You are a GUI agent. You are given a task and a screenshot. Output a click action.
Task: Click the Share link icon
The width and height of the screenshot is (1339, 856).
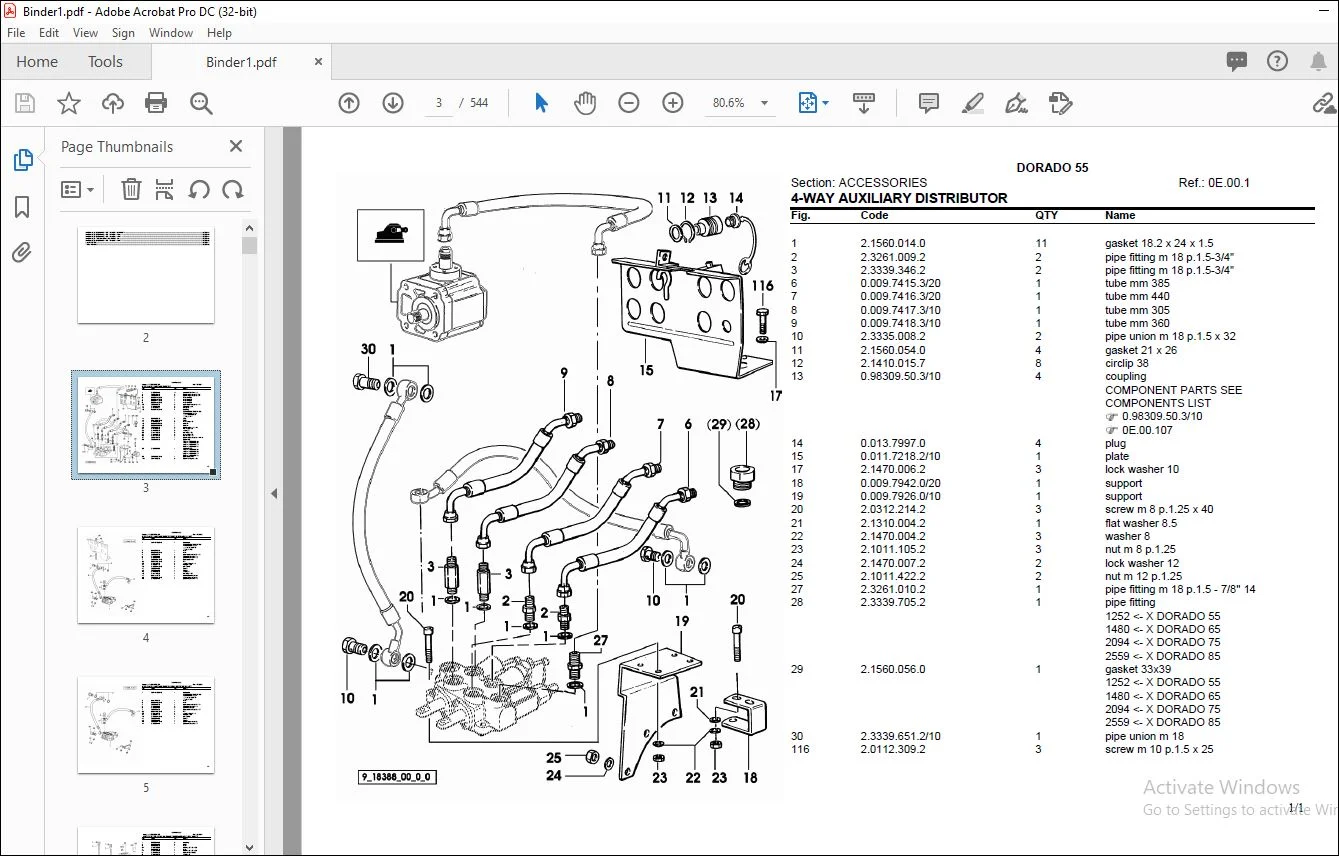(1324, 103)
